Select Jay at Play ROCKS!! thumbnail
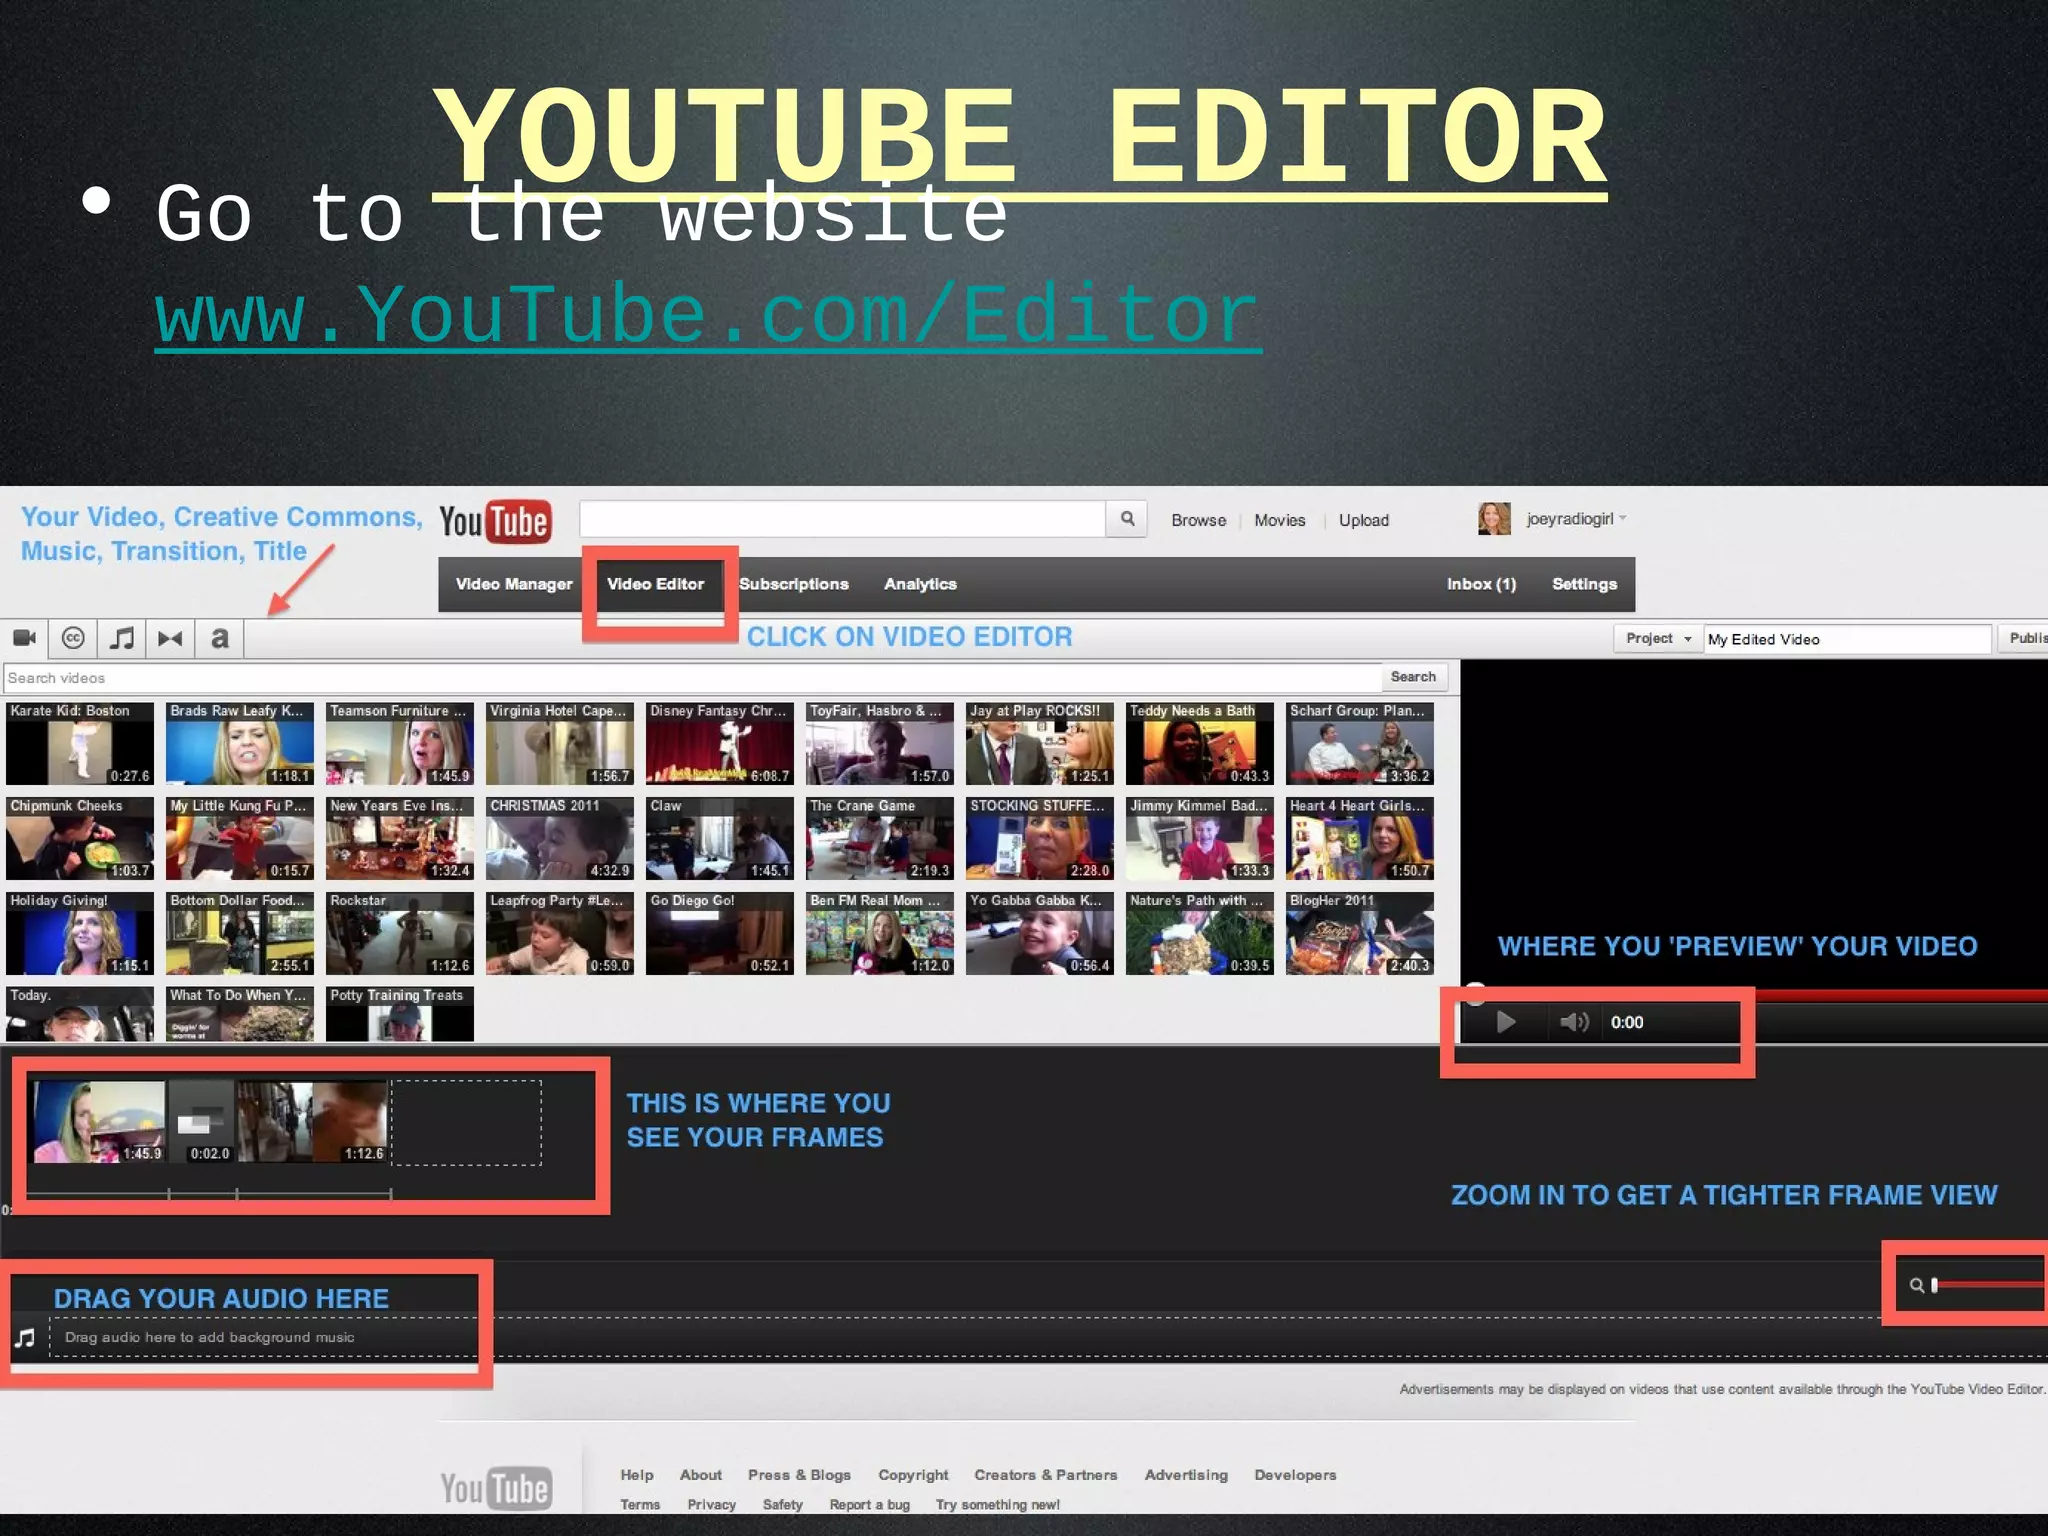Screen dimensions: 2048x1536 (x=1040, y=743)
